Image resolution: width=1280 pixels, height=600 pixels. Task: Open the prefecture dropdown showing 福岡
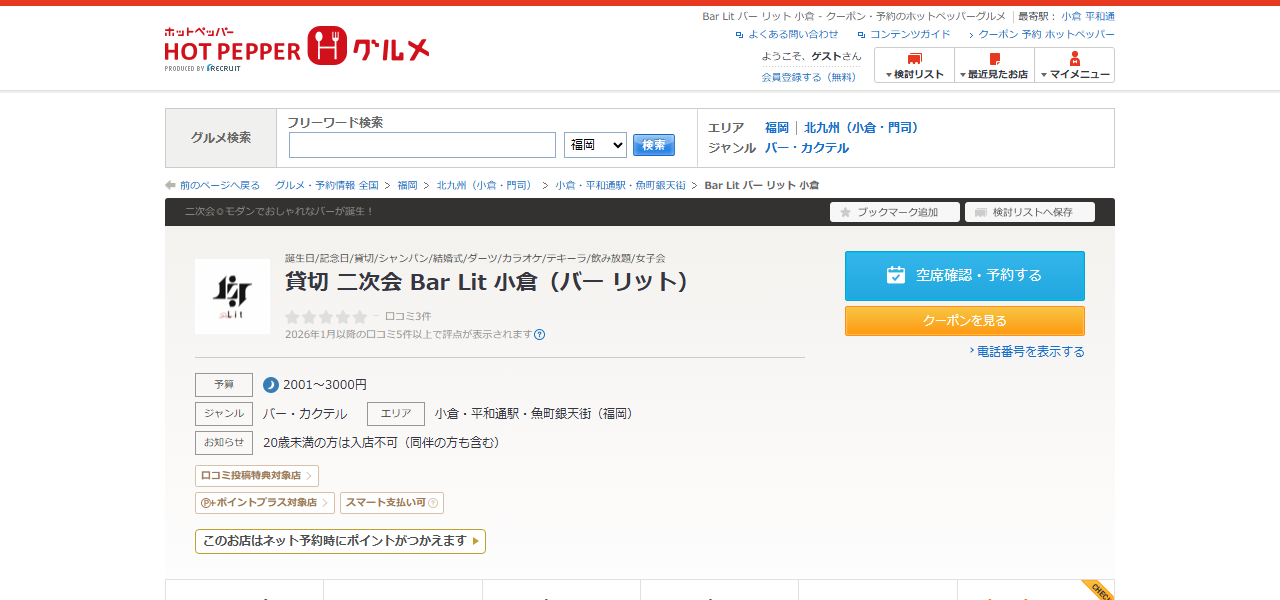[x=595, y=145]
